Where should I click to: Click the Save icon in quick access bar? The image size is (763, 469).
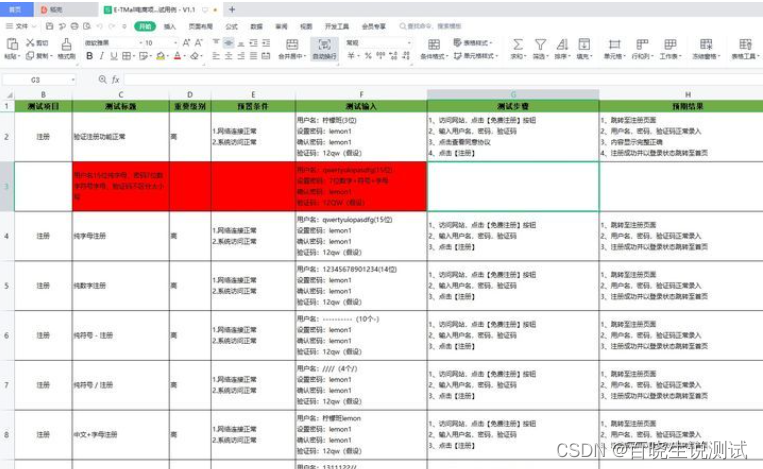tap(49, 26)
